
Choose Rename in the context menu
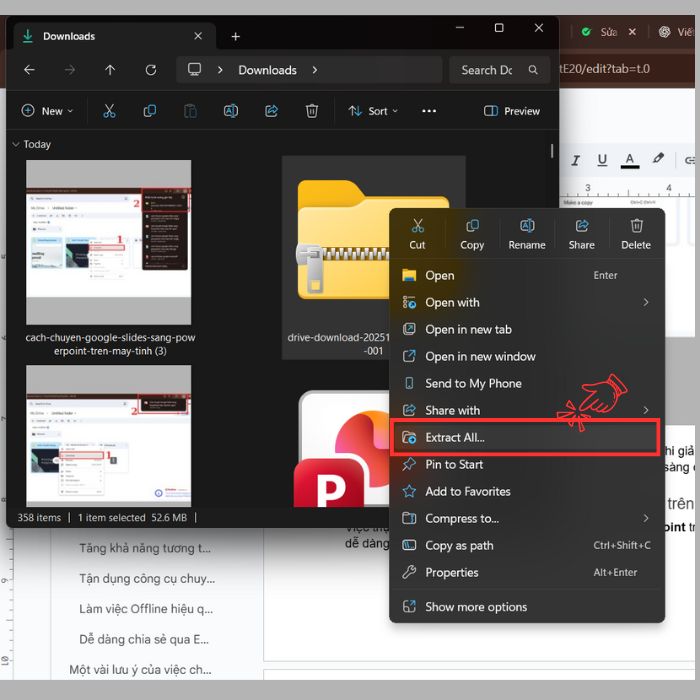click(527, 234)
